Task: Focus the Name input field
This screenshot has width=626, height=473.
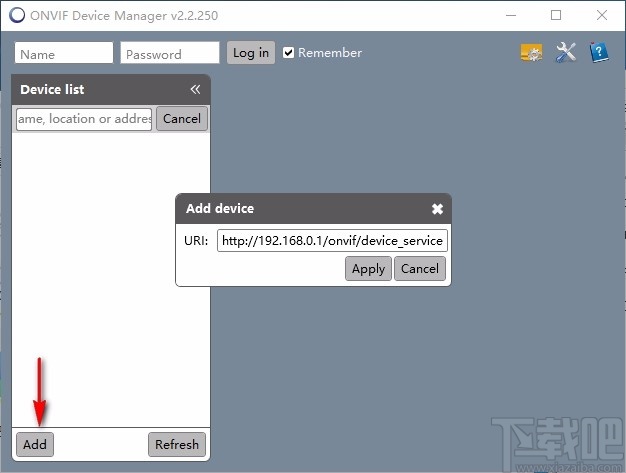Action: pos(64,53)
